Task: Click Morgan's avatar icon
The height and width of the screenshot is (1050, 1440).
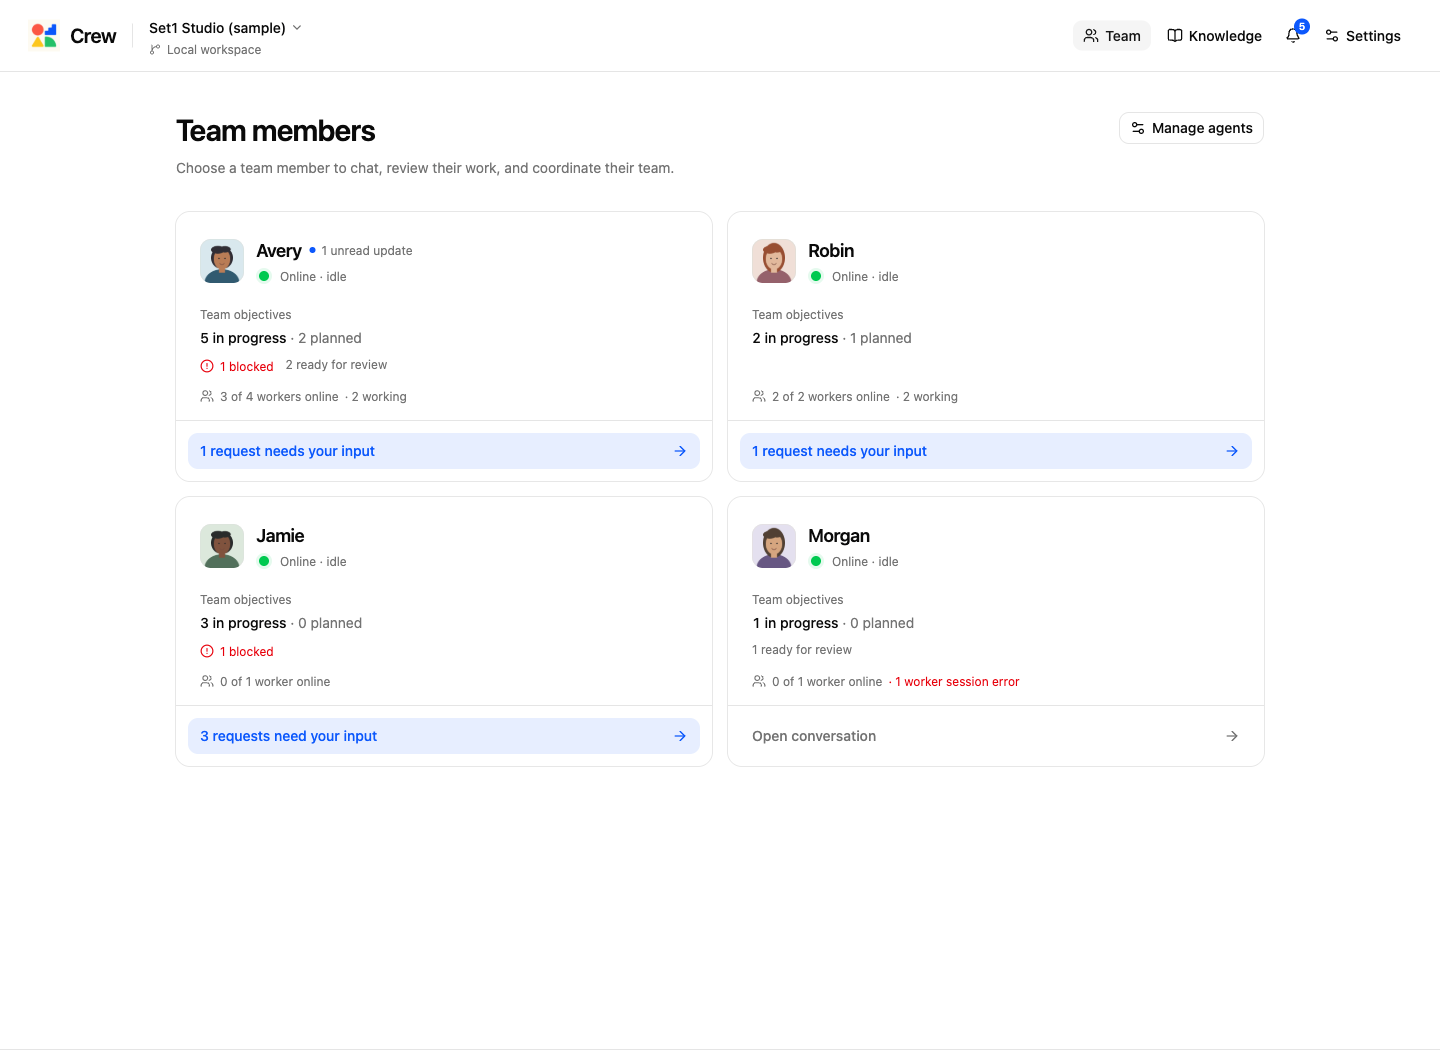Action: tap(774, 546)
